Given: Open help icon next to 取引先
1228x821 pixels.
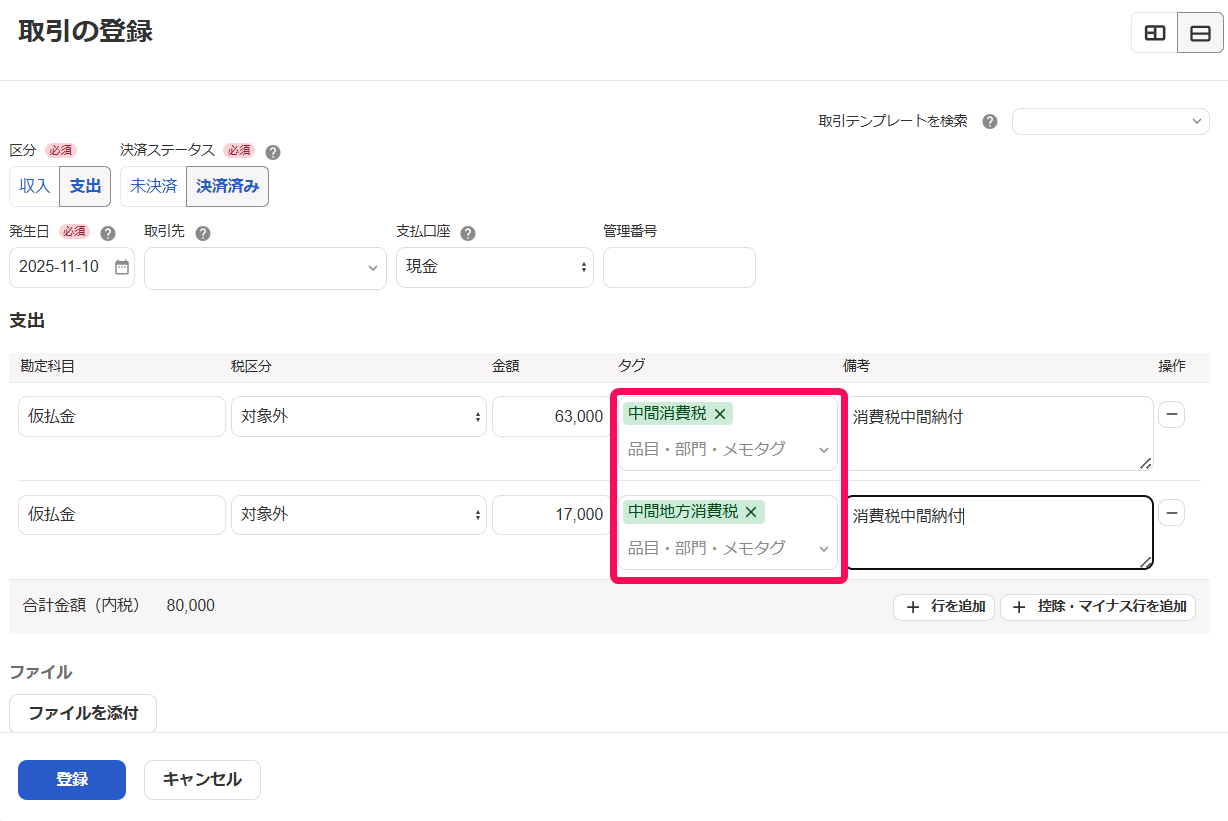Looking at the screenshot, I should 203,233.
